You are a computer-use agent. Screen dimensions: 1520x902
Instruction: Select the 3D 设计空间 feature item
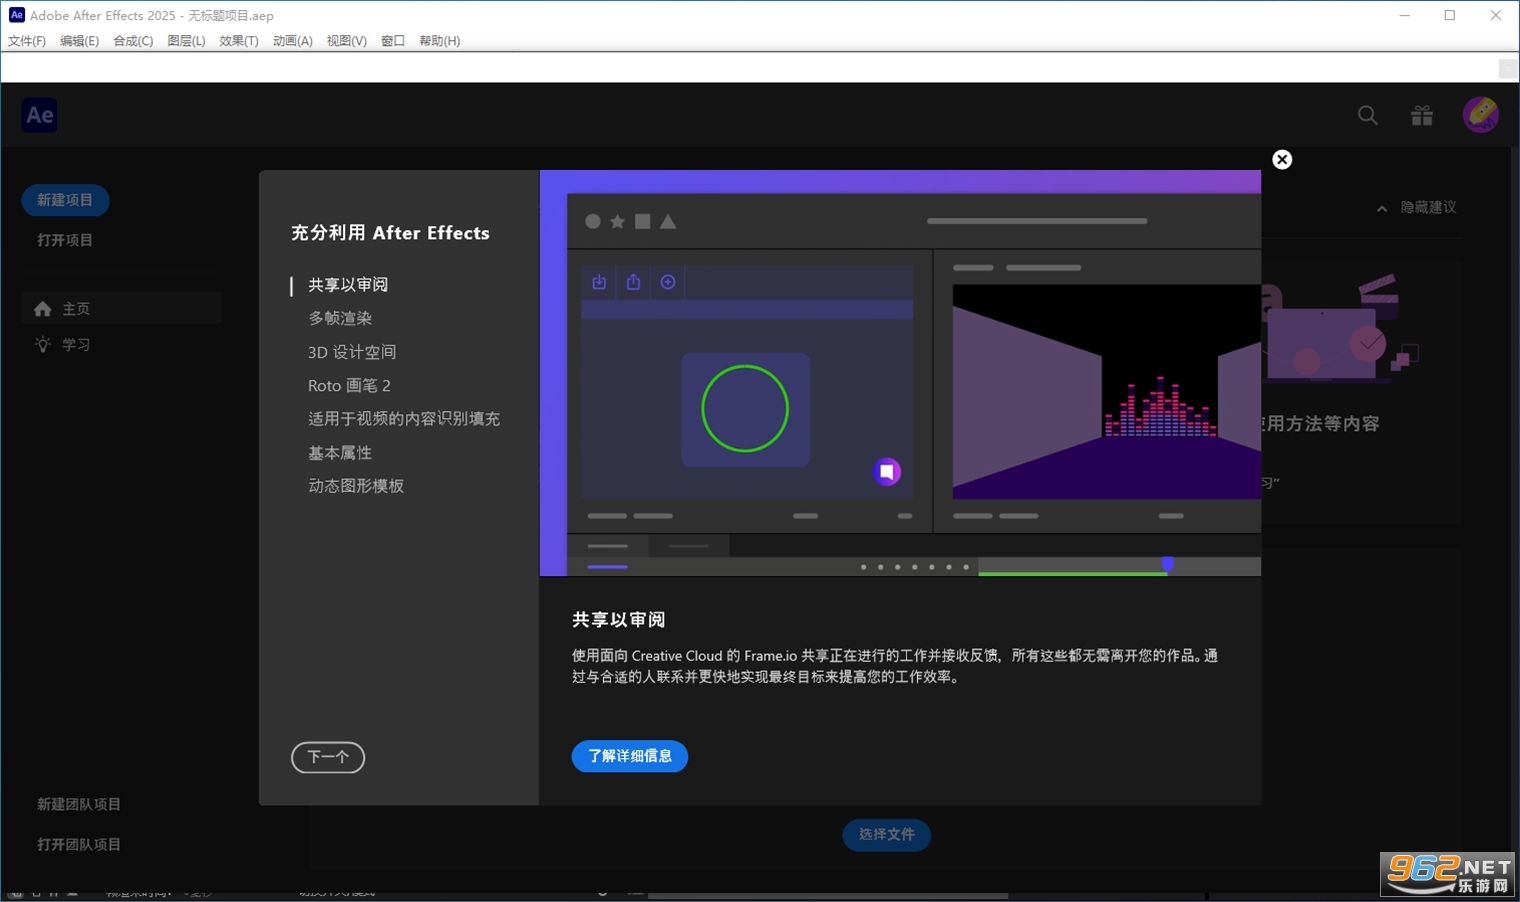click(352, 352)
